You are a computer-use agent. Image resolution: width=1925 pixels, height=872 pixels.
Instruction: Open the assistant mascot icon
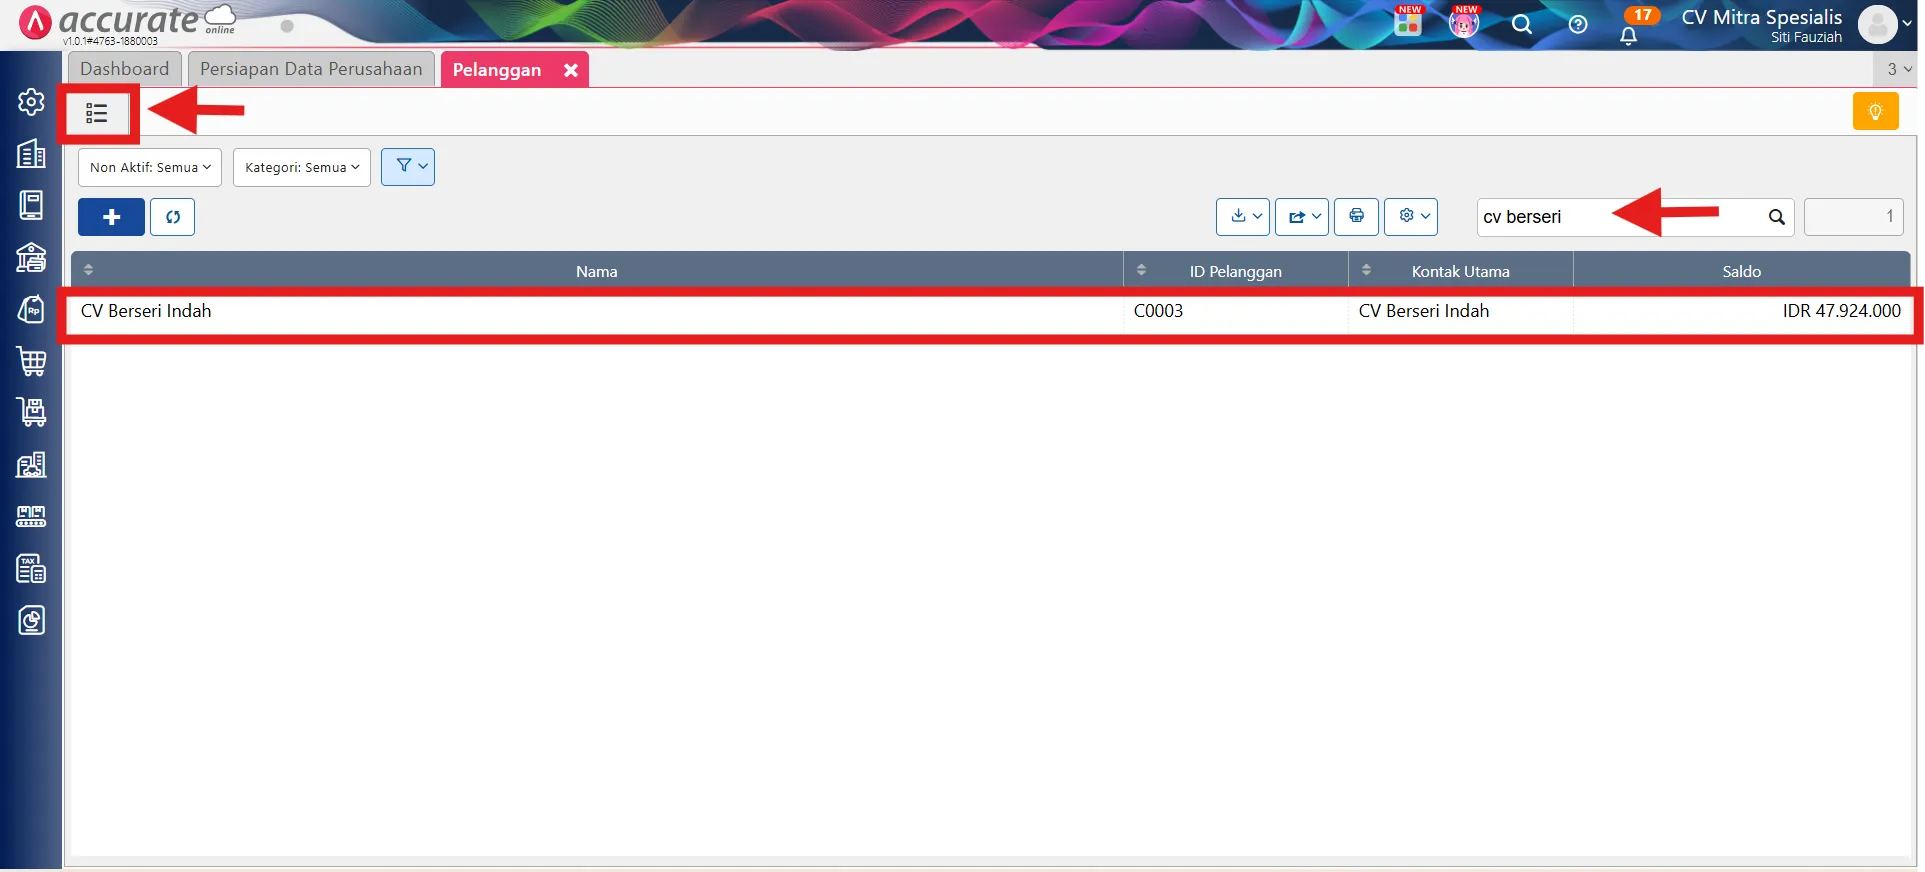click(x=1464, y=22)
